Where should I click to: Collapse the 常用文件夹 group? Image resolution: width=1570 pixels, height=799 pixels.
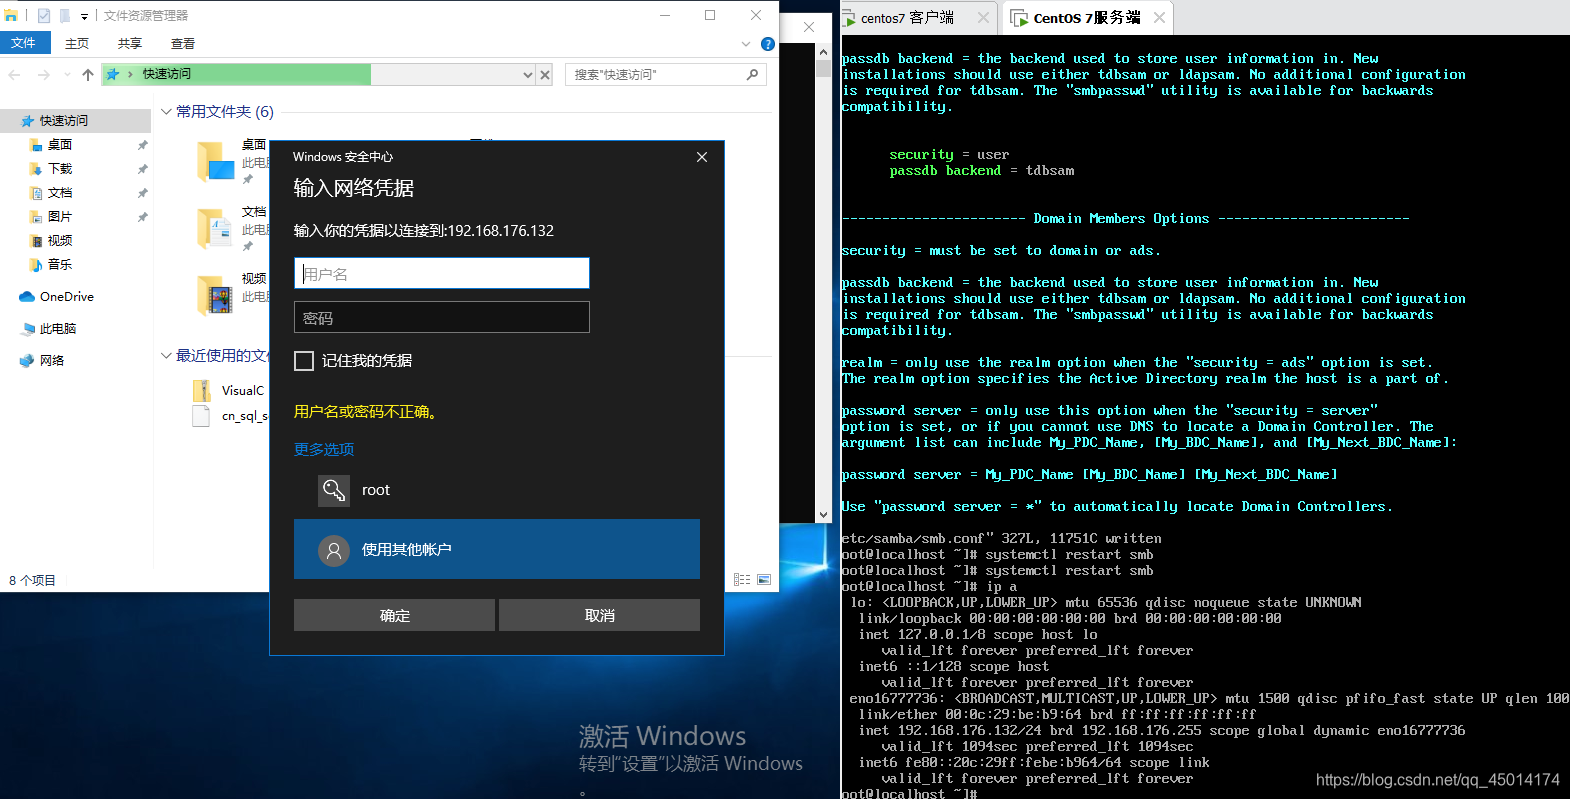coord(167,112)
